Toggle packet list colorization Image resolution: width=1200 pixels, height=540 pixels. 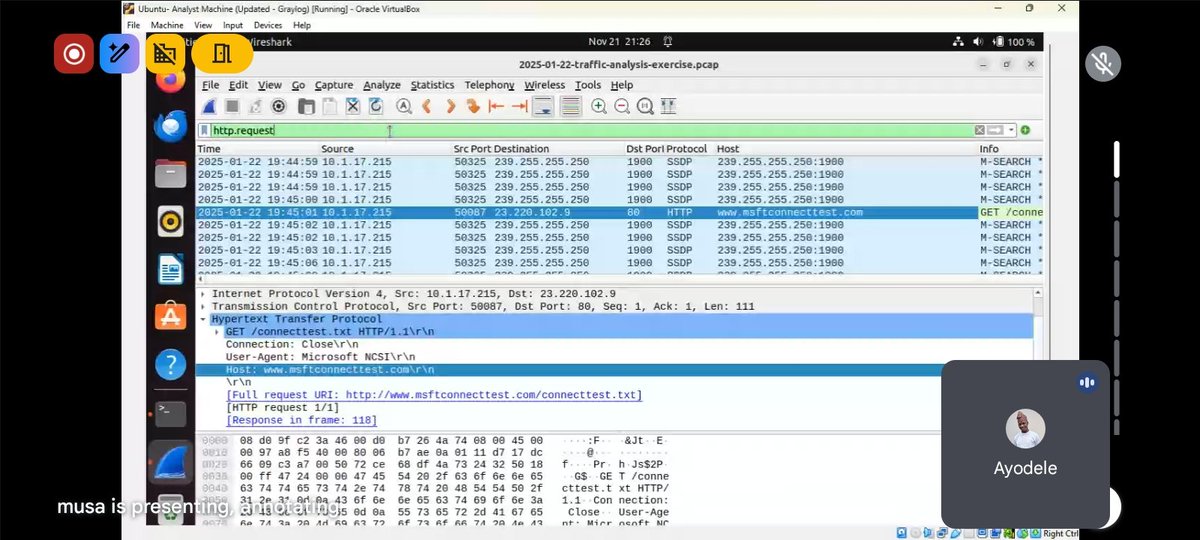click(x=571, y=106)
